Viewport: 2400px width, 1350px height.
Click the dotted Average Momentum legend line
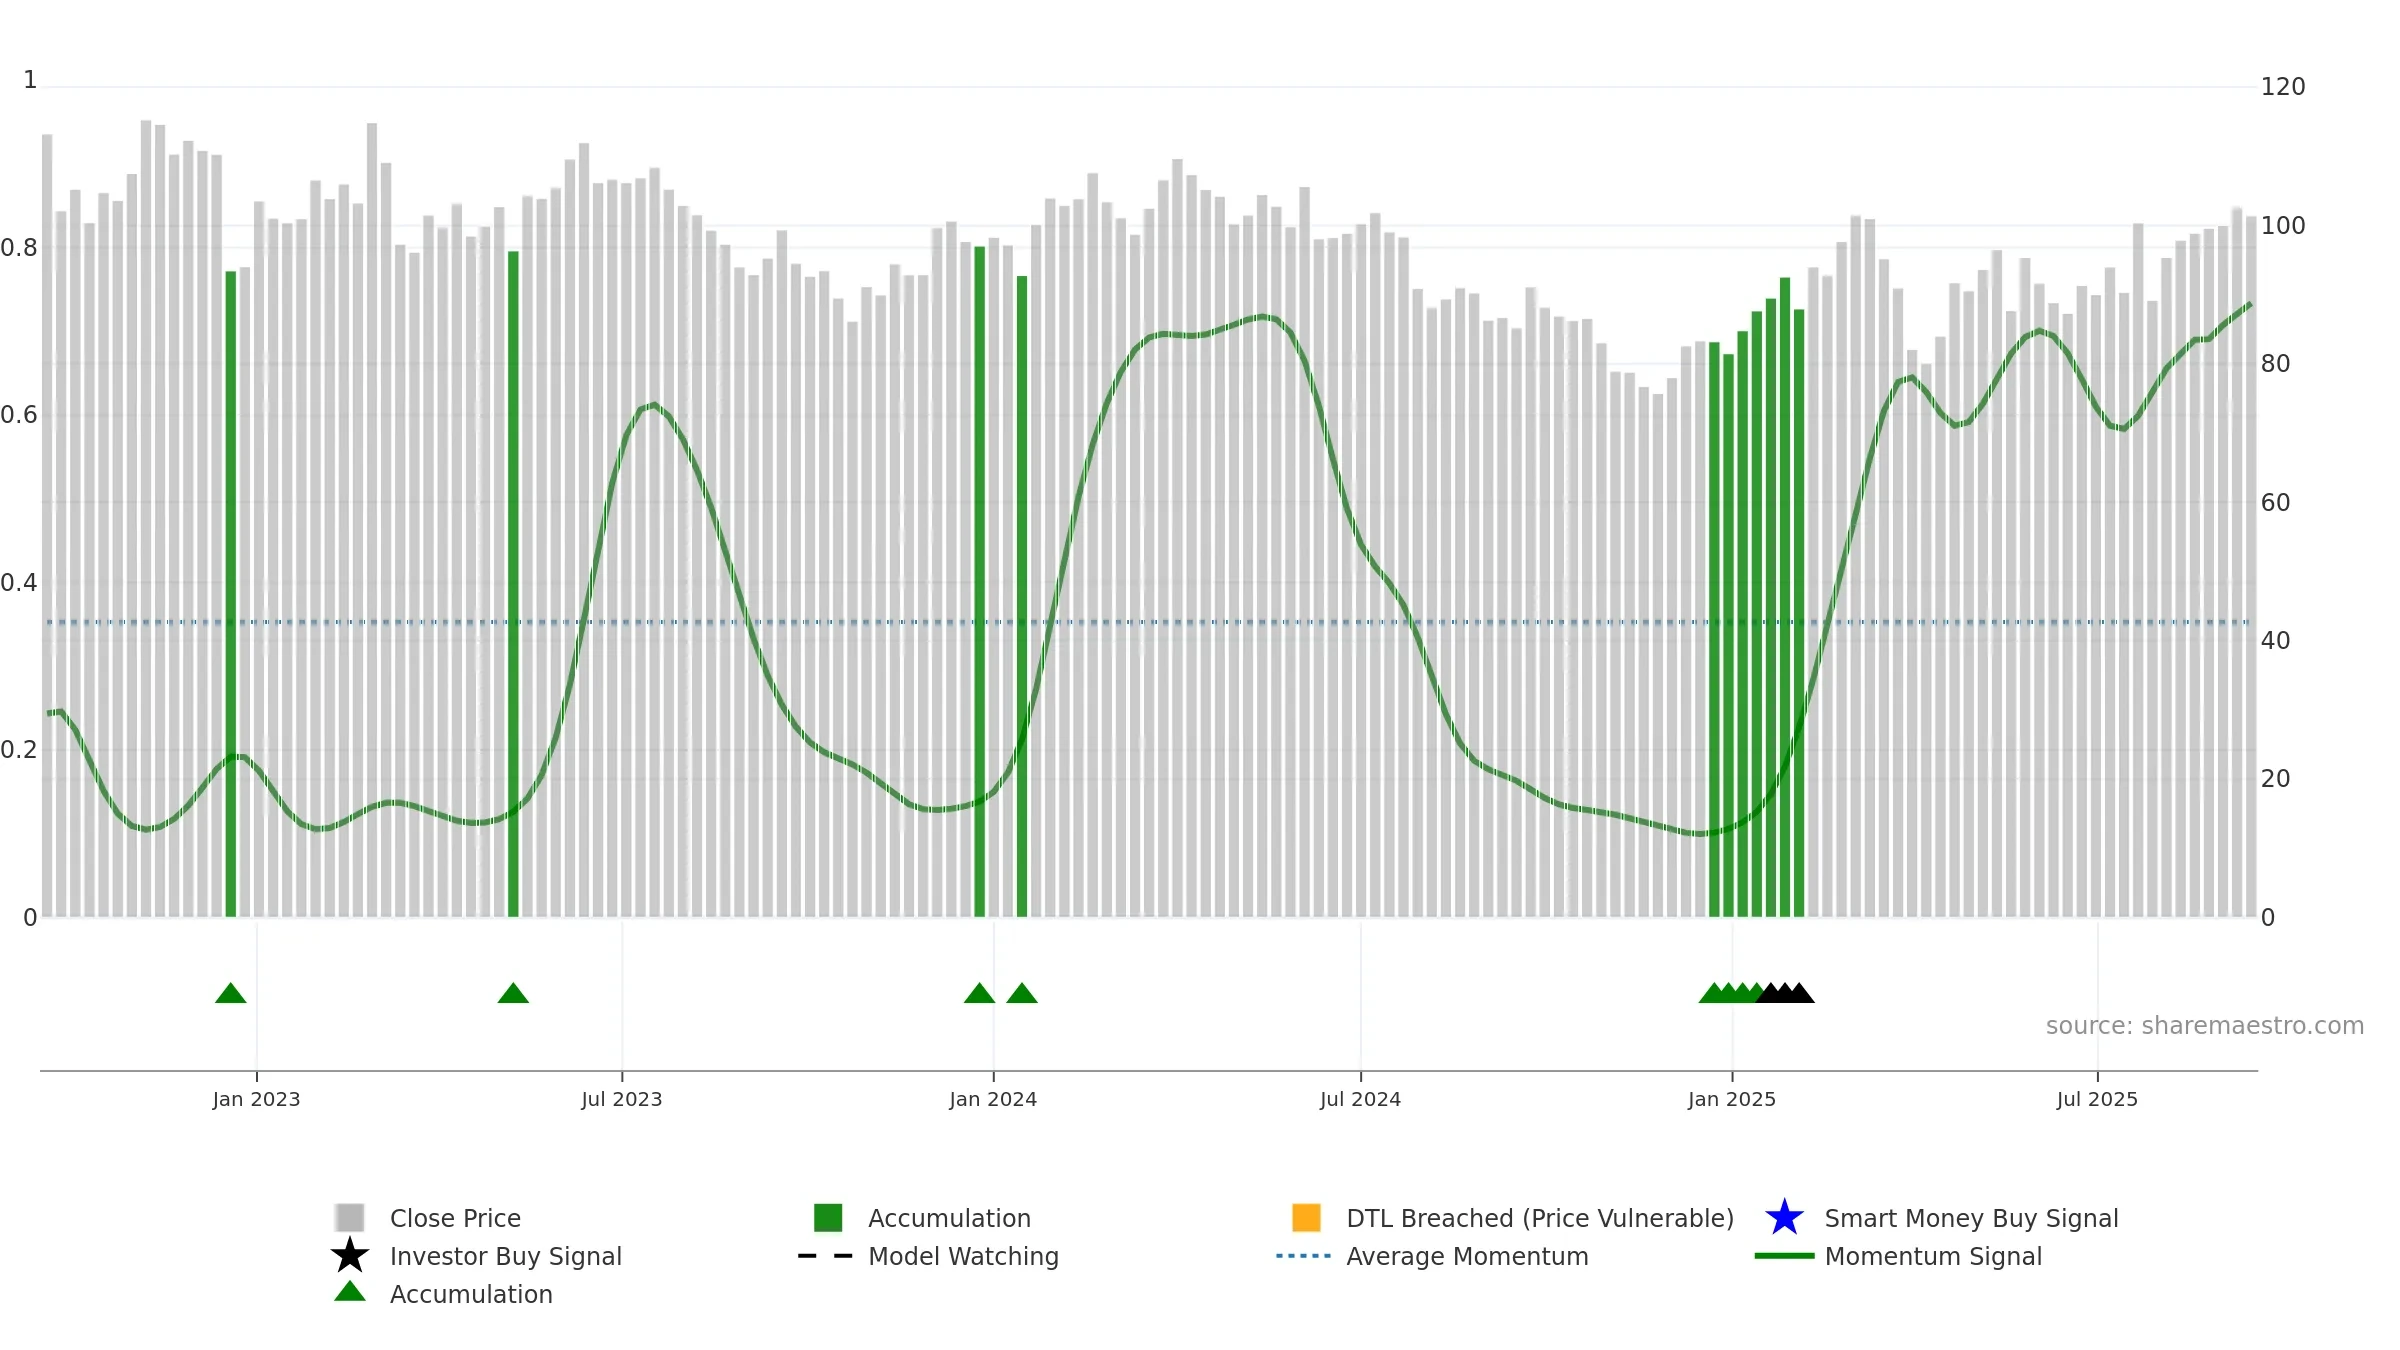(1304, 1256)
